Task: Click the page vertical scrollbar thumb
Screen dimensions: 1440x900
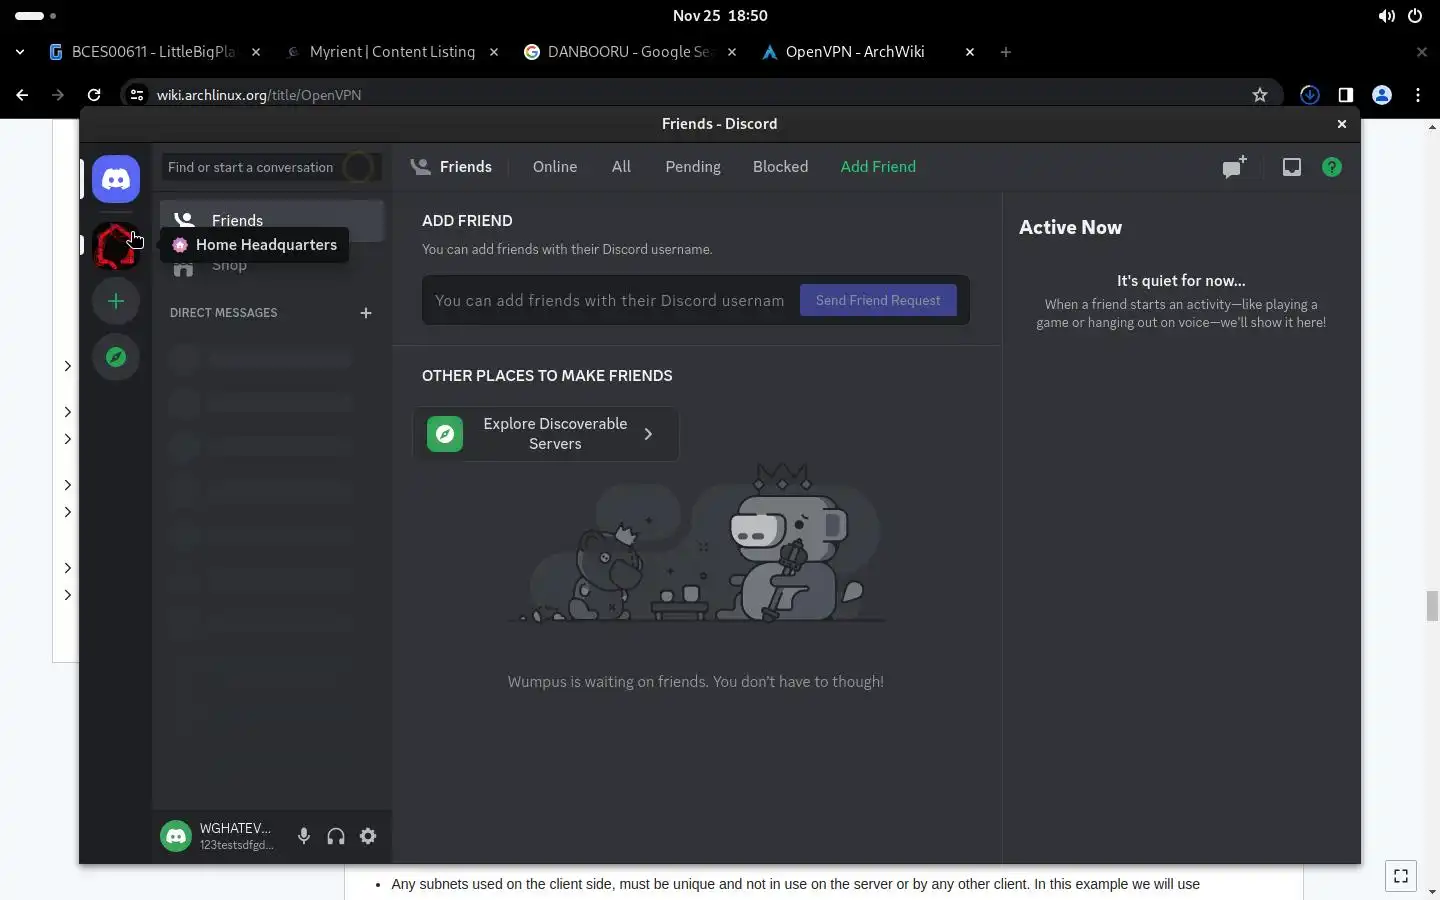Action: (1432, 607)
